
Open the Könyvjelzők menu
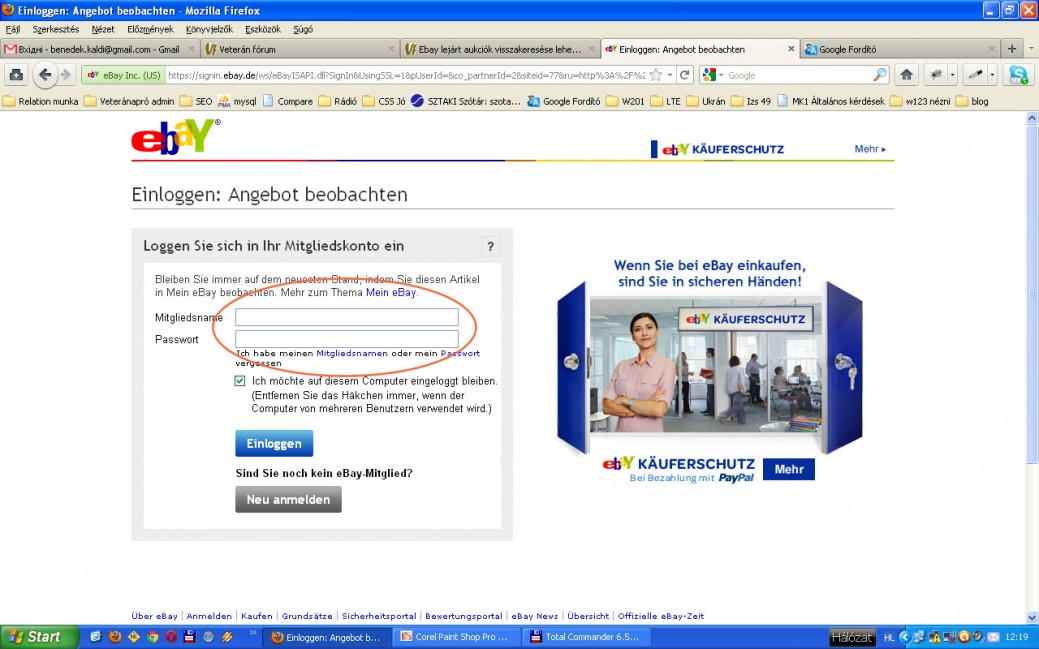click(208, 29)
